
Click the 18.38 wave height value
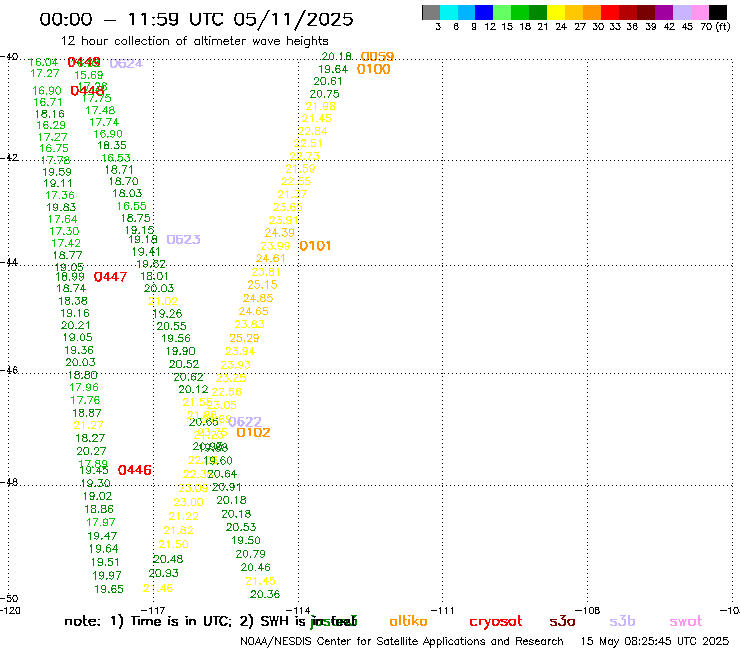coord(73,301)
